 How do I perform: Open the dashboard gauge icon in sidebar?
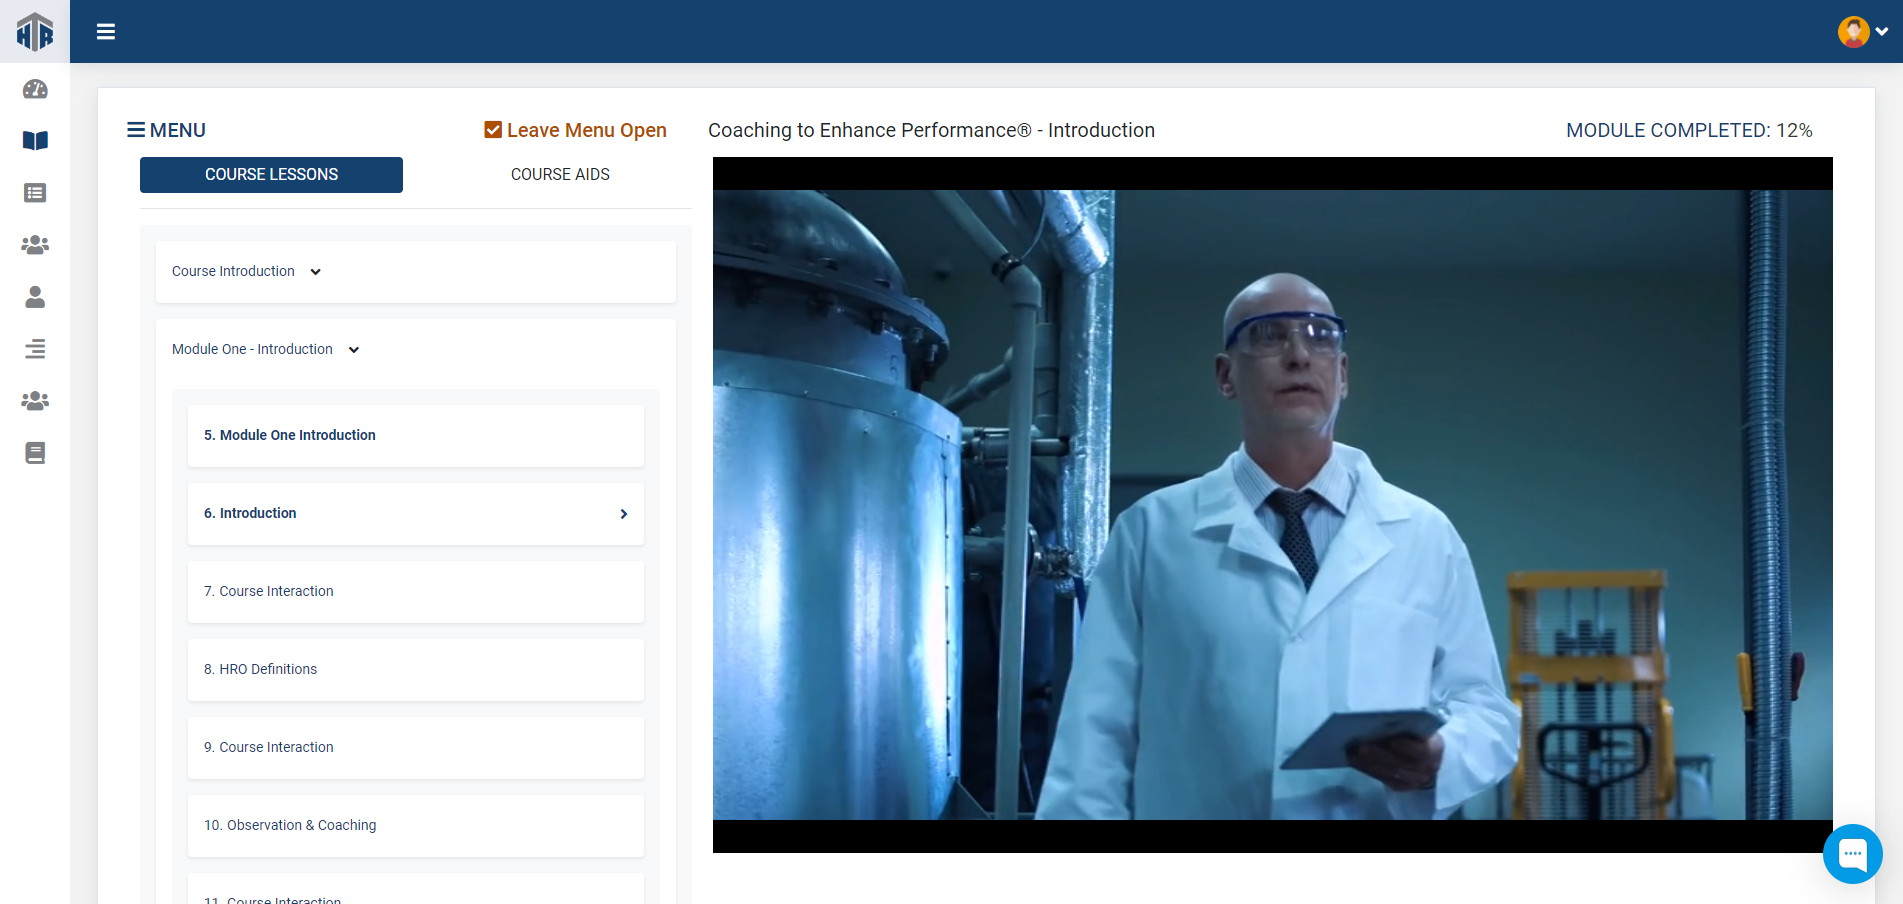35,89
